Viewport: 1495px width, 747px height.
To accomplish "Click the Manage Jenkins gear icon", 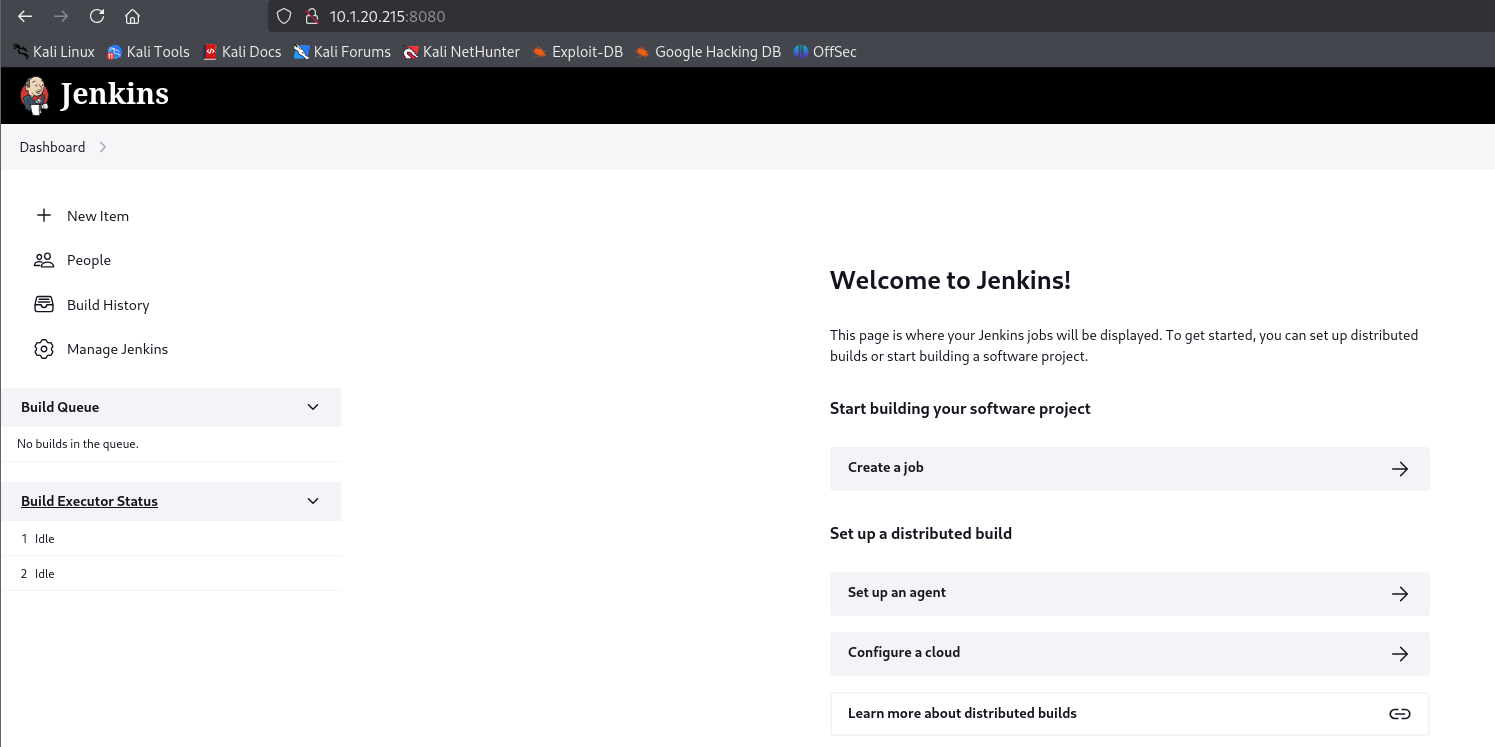I will pyautogui.click(x=44, y=349).
